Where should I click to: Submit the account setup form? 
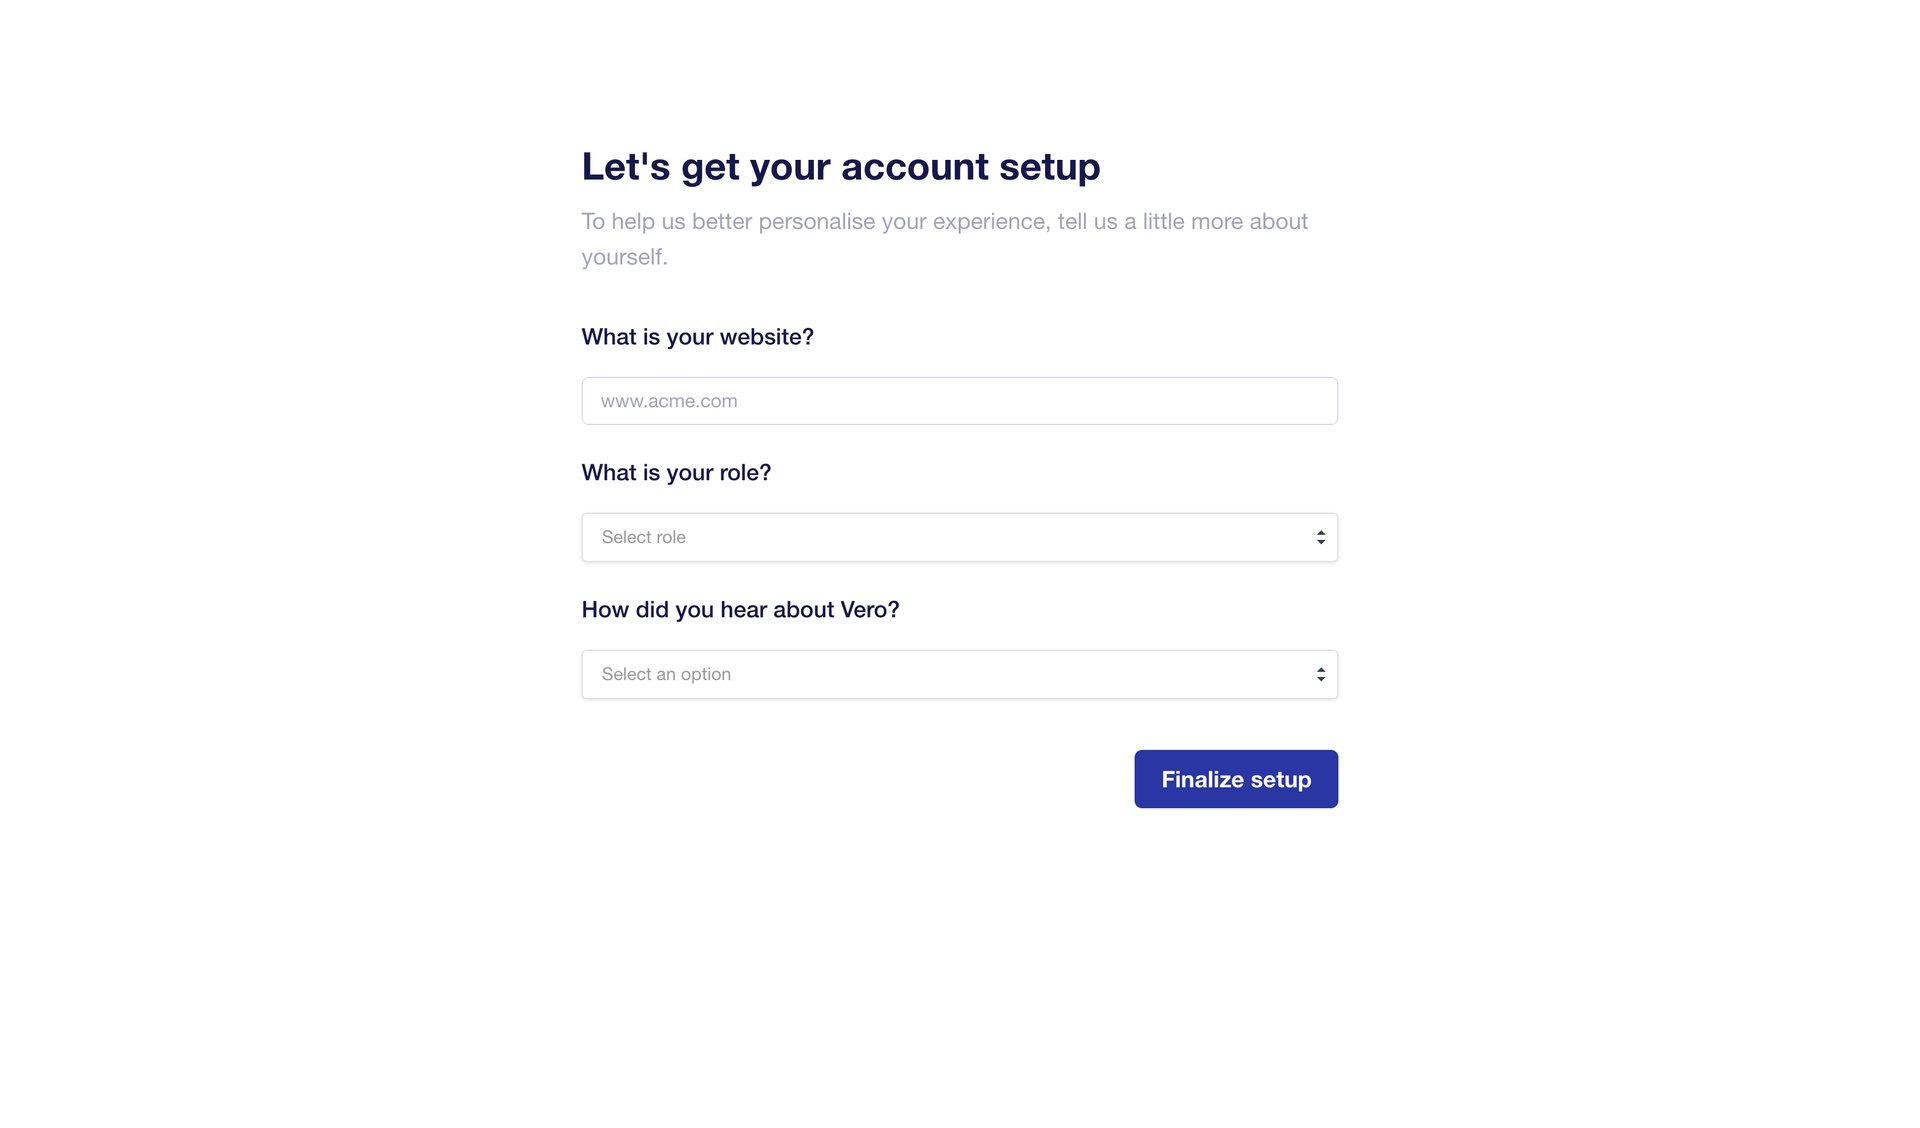1235,780
